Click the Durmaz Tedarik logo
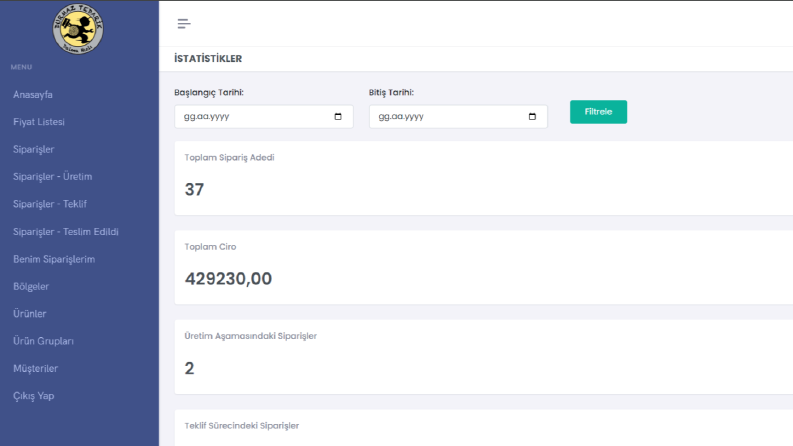The image size is (793, 446). pos(78,29)
